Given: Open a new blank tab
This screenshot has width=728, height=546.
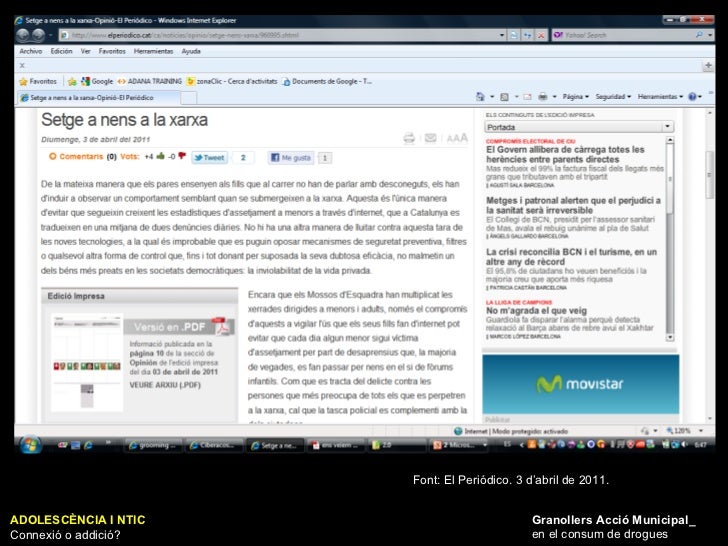Looking at the screenshot, I should point(188,98).
